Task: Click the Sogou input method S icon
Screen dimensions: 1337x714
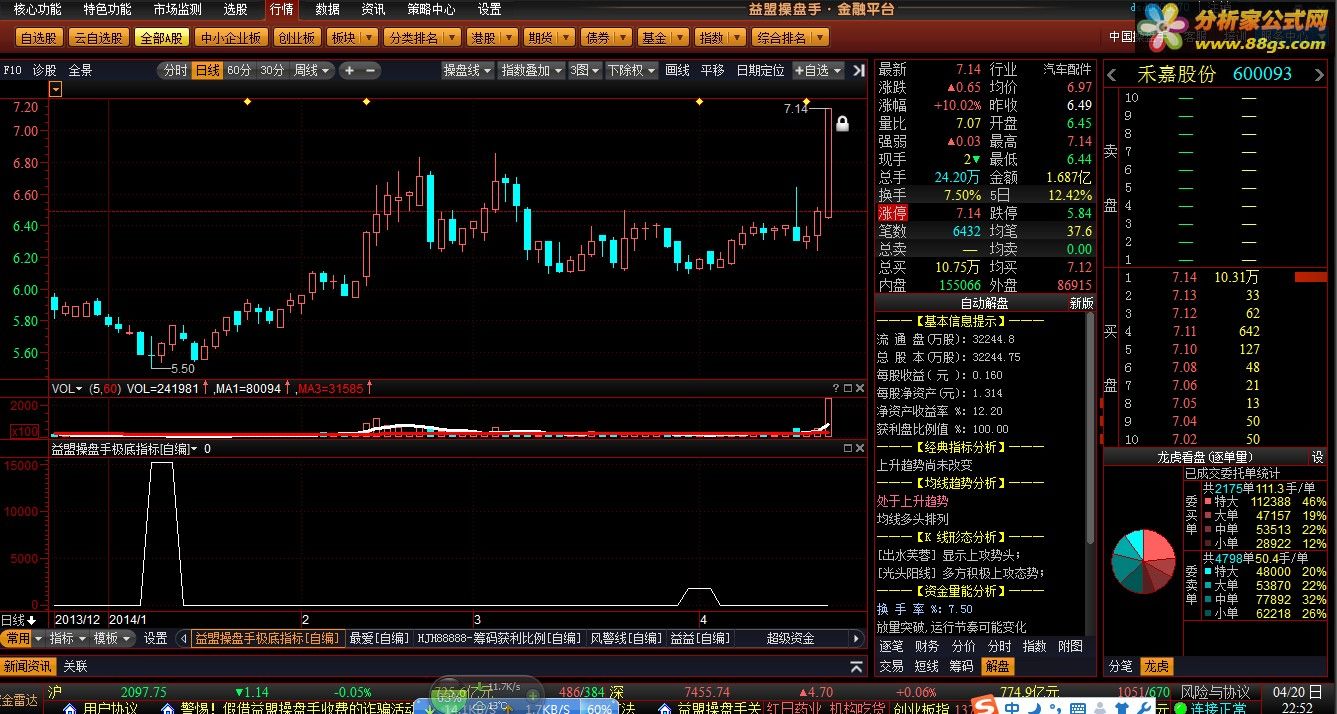Action: coord(986,705)
